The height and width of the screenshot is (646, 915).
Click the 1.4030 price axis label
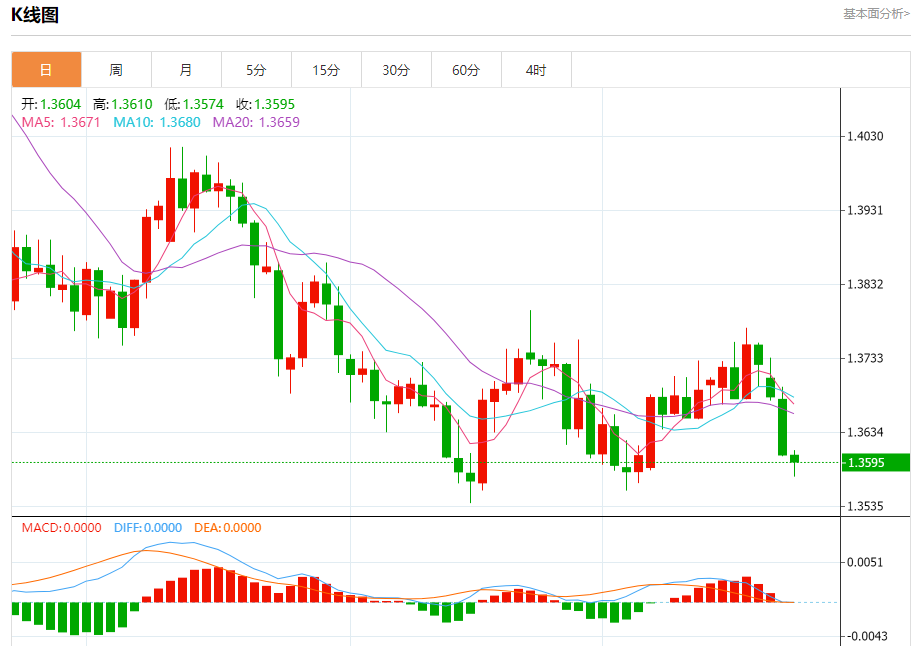tap(865, 136)
